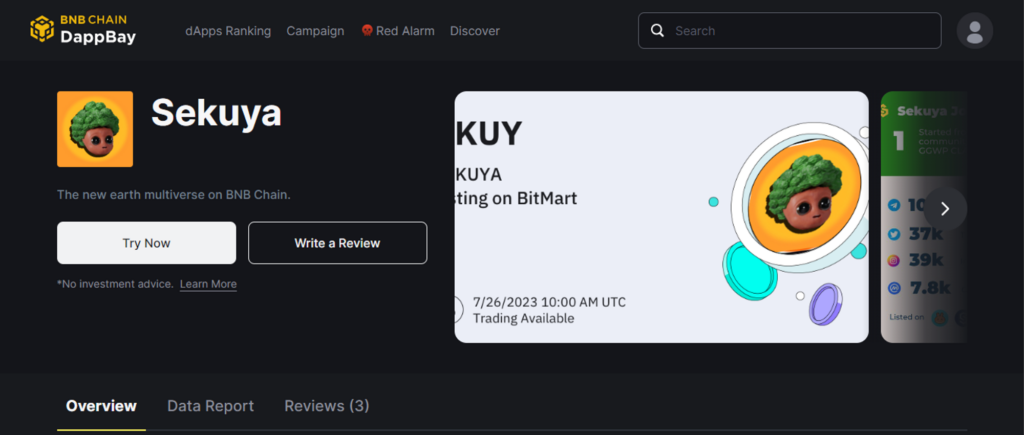Click the BNB Chain DappBay logo
This screenshot has height=435, width=1024.
pyautogui.click(x=83, y=29)
